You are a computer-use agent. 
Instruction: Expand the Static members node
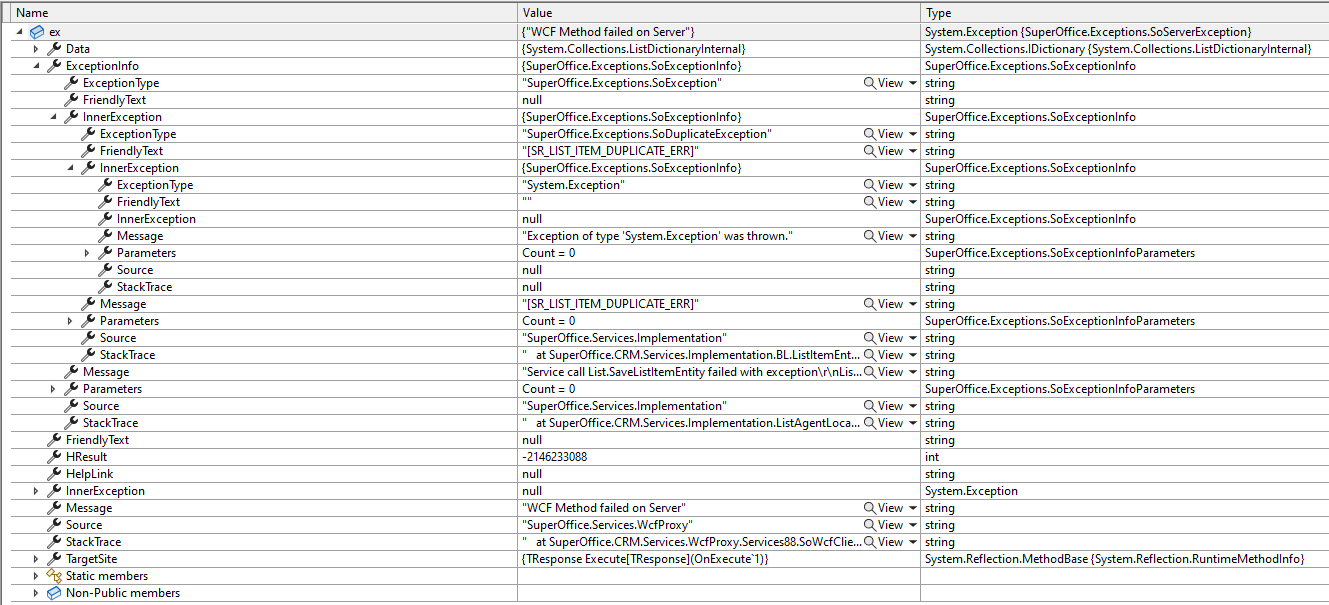pos(37,576)
